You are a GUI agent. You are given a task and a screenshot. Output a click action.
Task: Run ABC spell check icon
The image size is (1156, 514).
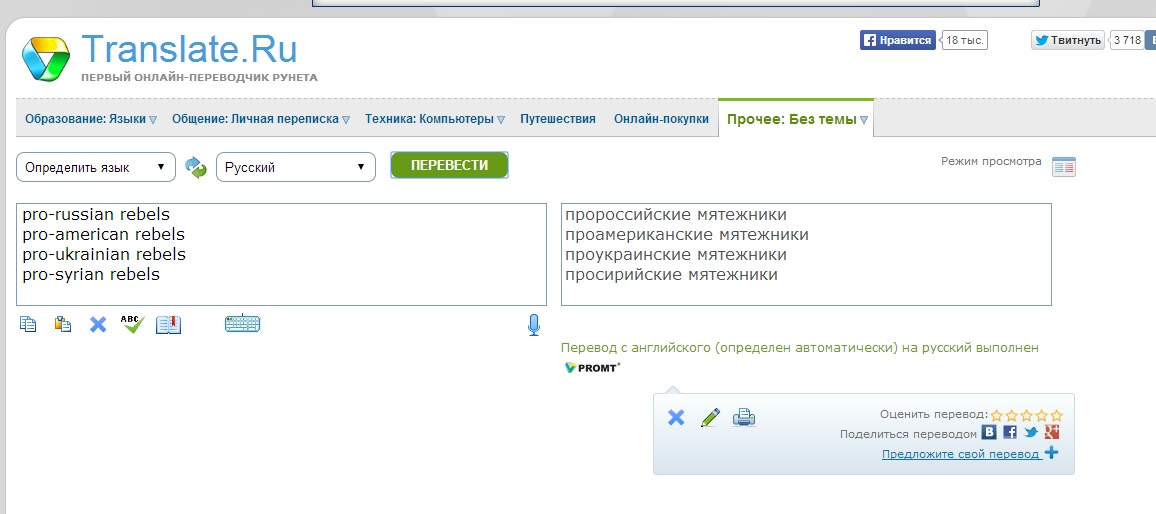133,324
